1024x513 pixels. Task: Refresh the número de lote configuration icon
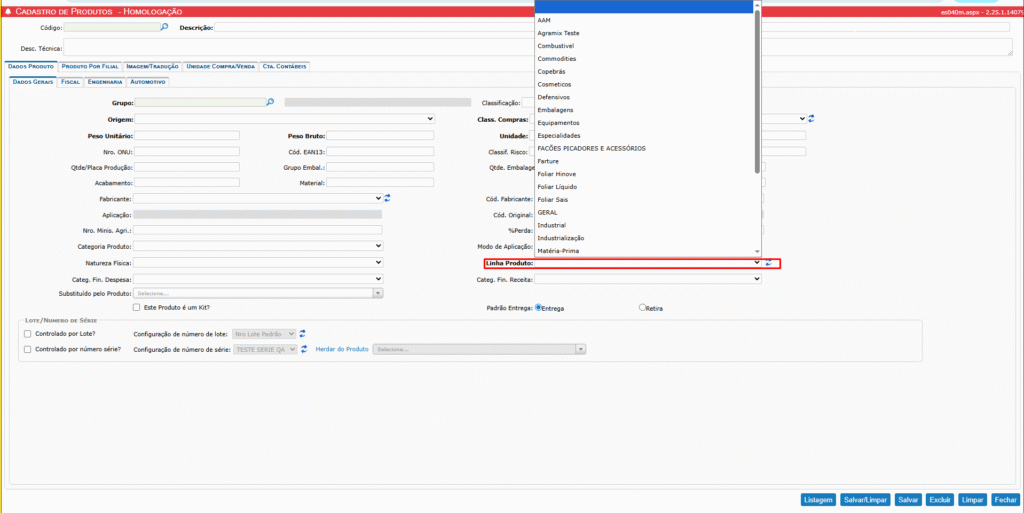click(303, 334)
